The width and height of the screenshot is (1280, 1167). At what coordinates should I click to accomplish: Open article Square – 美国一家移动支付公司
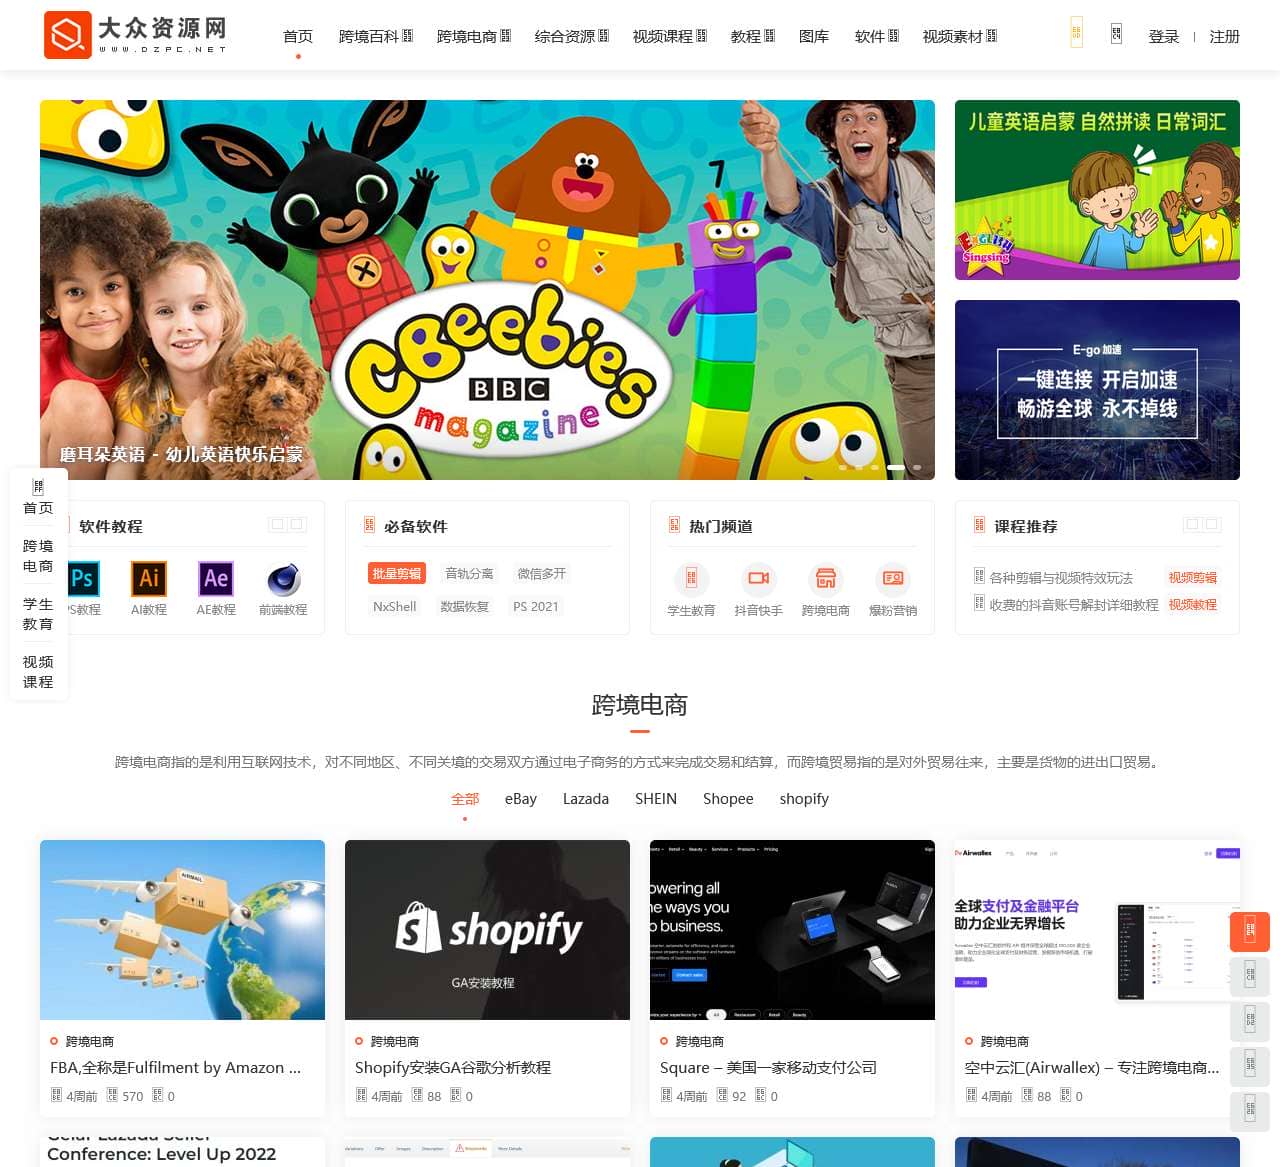(x=768, y=1067)
